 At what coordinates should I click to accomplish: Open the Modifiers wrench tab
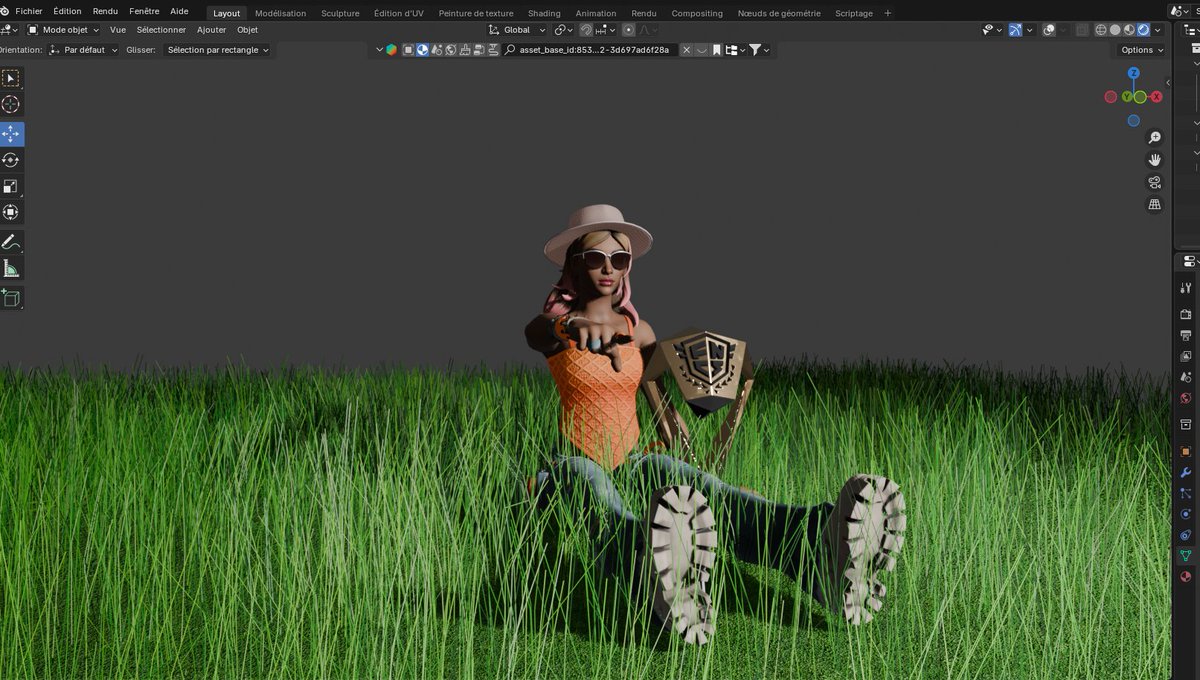[x=1186, y=472]
